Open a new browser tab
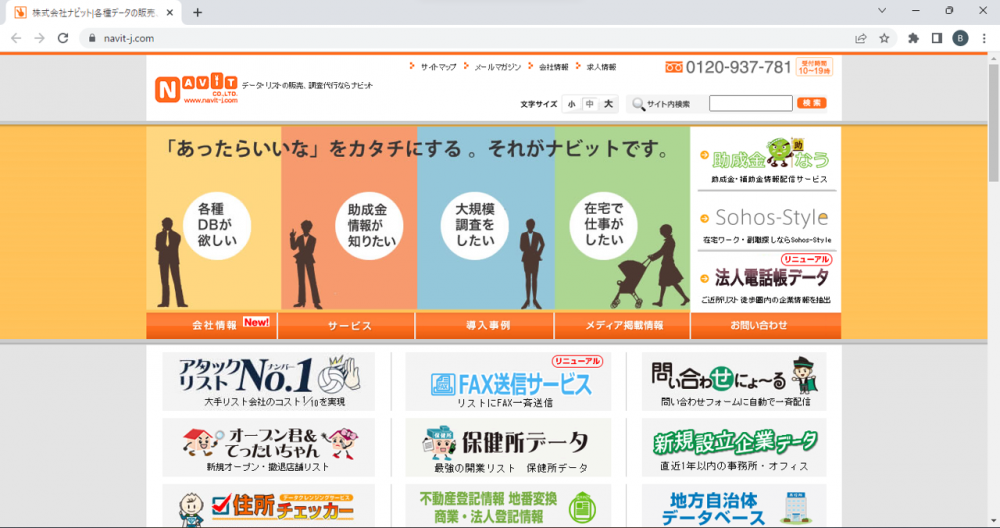Image resolution: width=1000 pixels, height=528 pixels. pos(198,12)
